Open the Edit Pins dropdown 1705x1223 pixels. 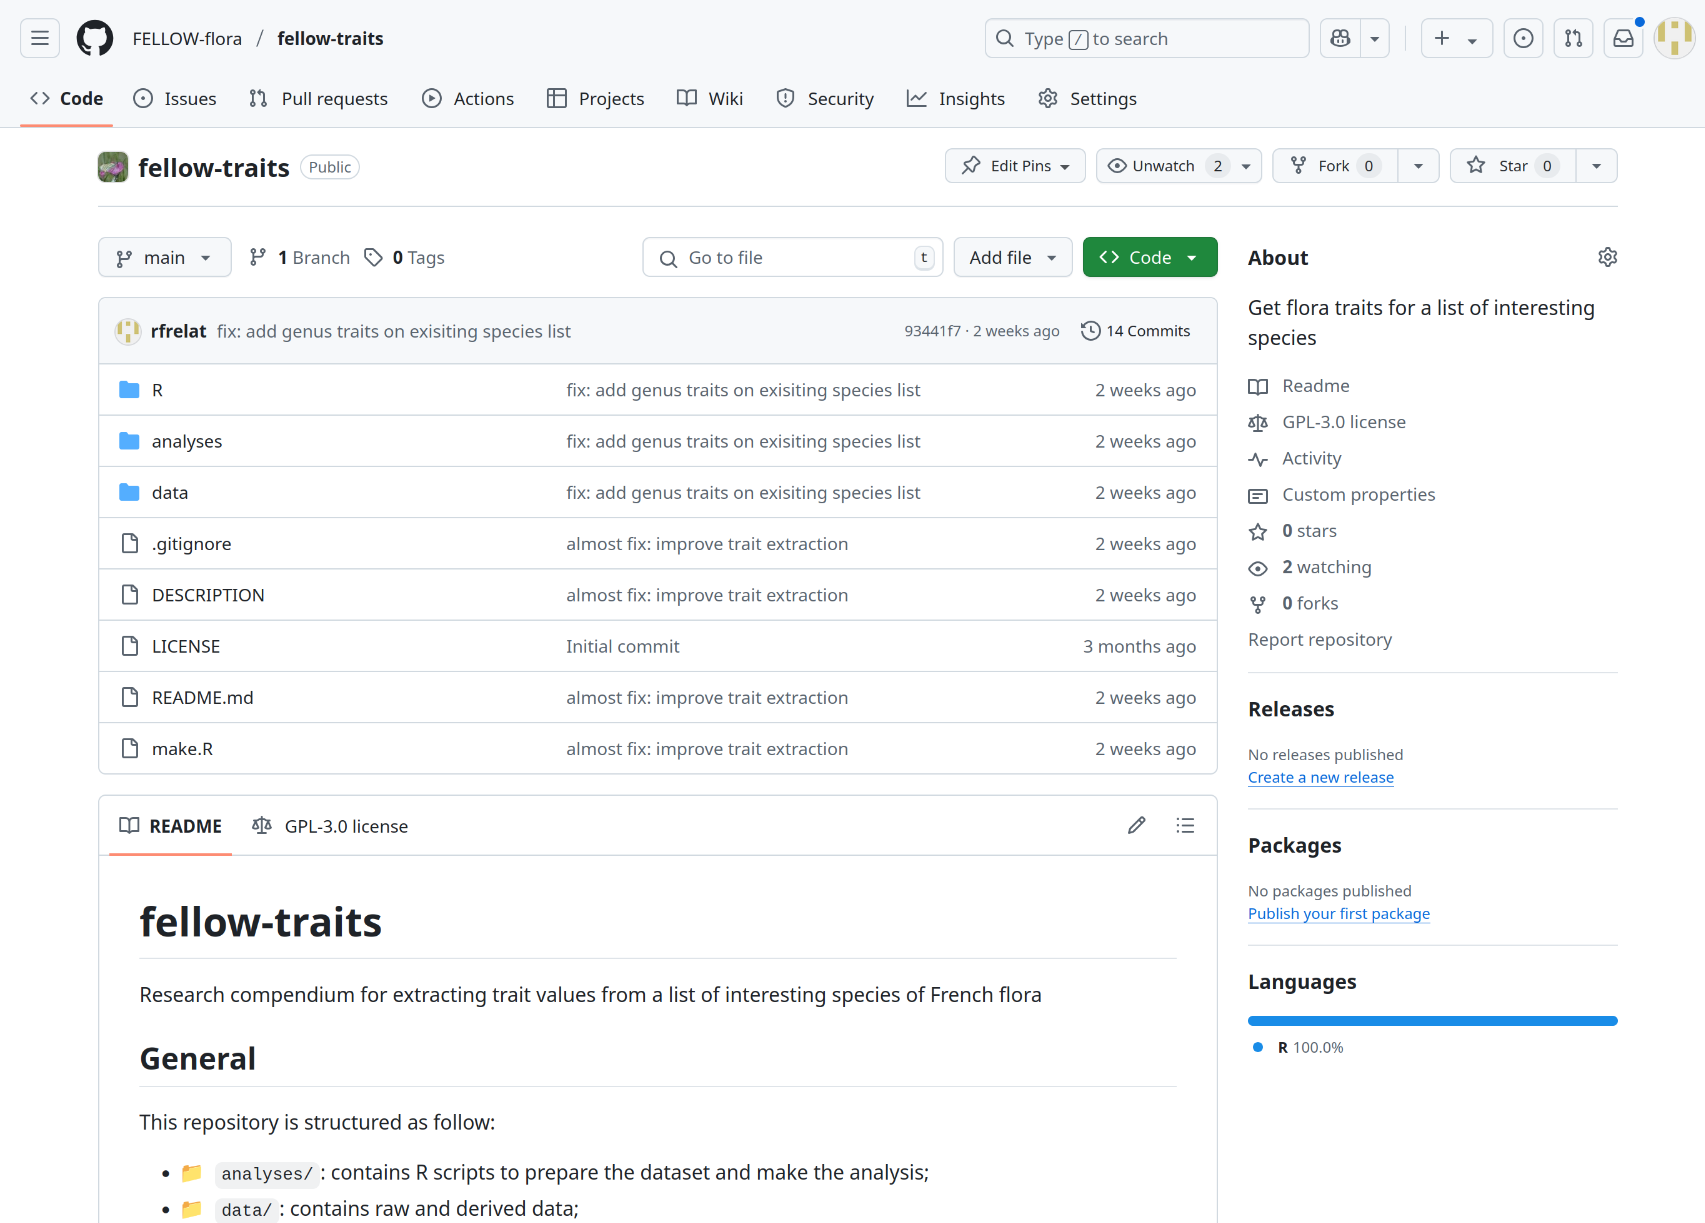1015,166
